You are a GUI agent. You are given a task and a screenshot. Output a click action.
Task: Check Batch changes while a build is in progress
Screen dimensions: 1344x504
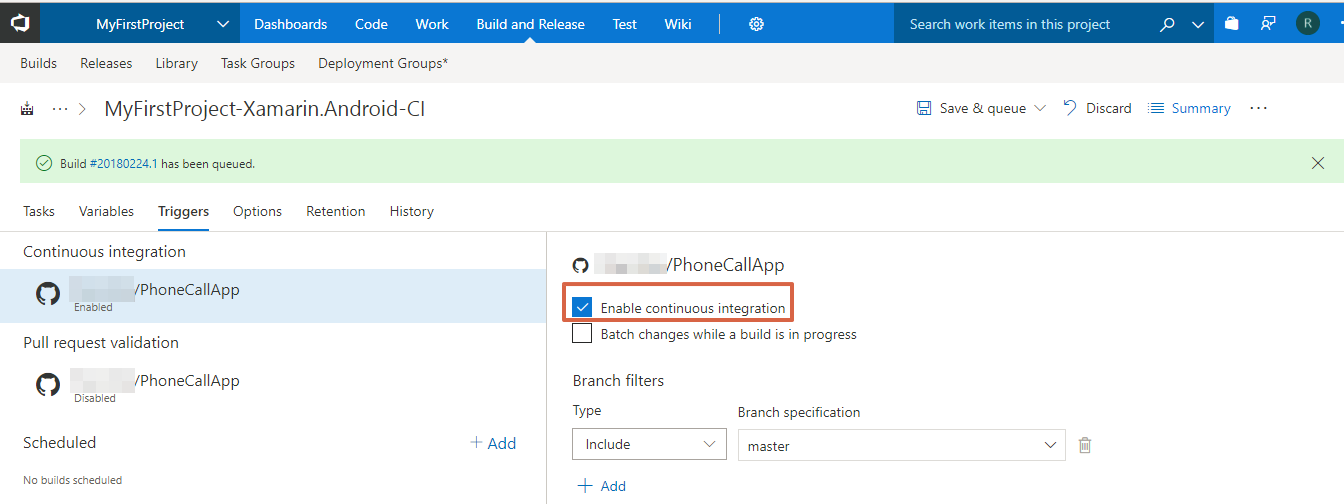coord(582,334)
